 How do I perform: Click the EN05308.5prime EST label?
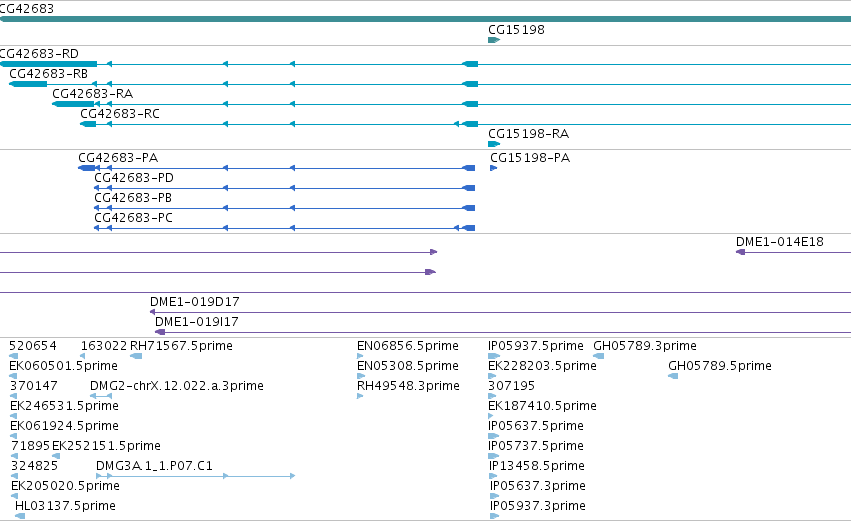(408, 366)
